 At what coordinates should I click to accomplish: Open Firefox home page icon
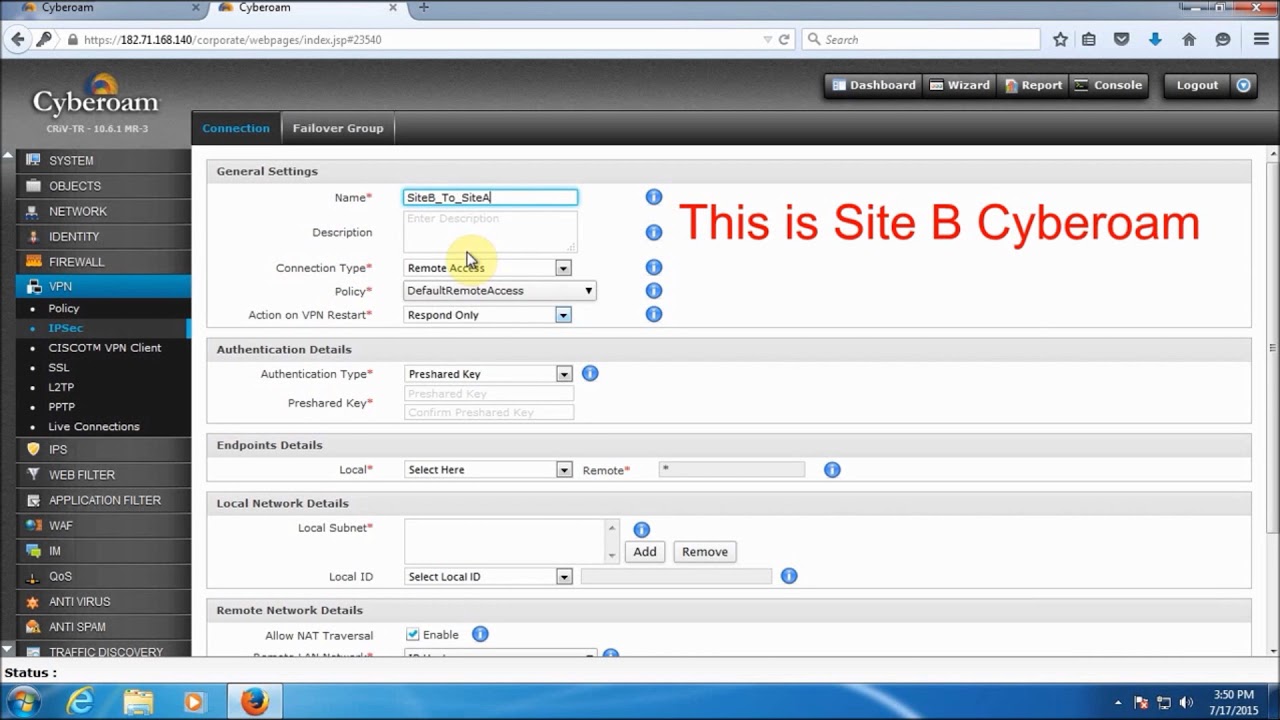tap(1189, 40)
